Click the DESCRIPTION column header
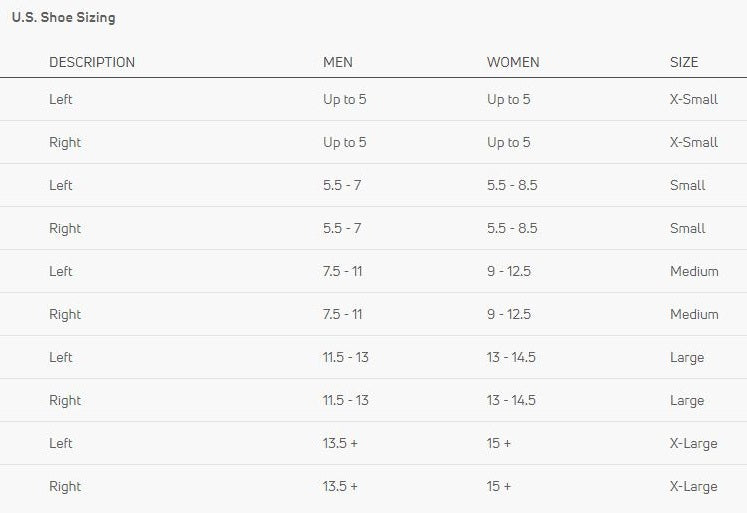This screenshot has width=747, height=513. coord(92,62)
